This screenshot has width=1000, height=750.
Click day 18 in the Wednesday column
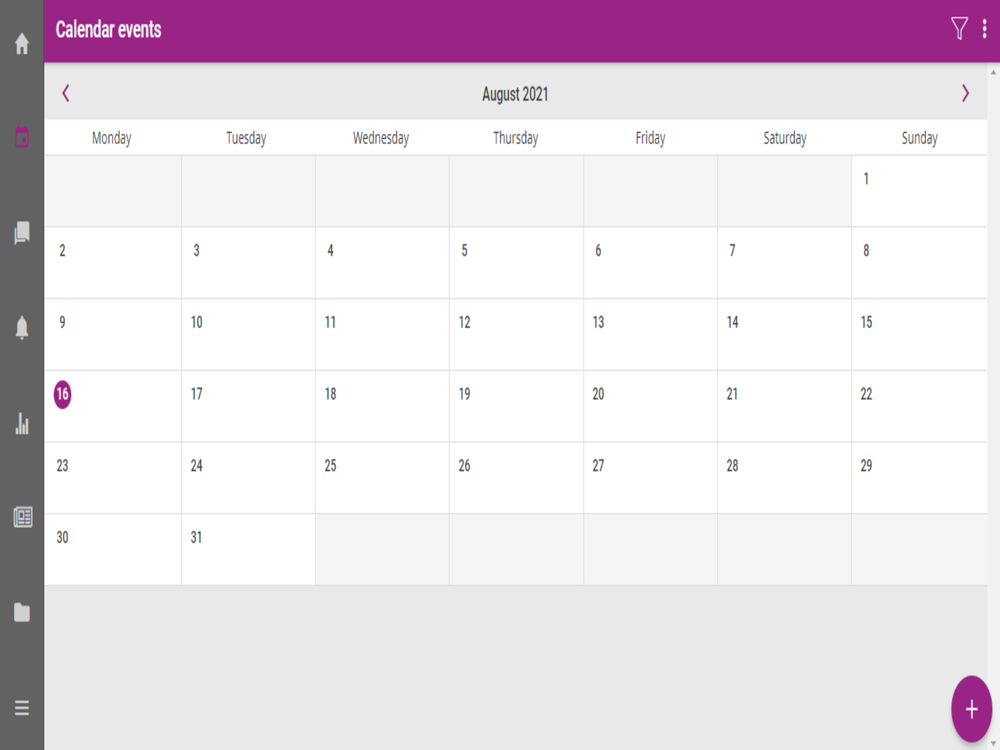[x=382, y=406]
